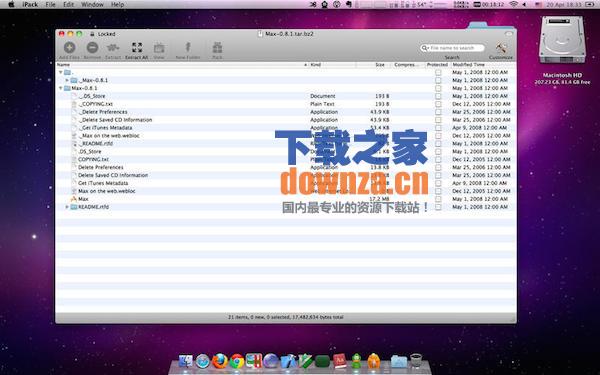Open the Macintosh HD desktop drive

point(562,40)
